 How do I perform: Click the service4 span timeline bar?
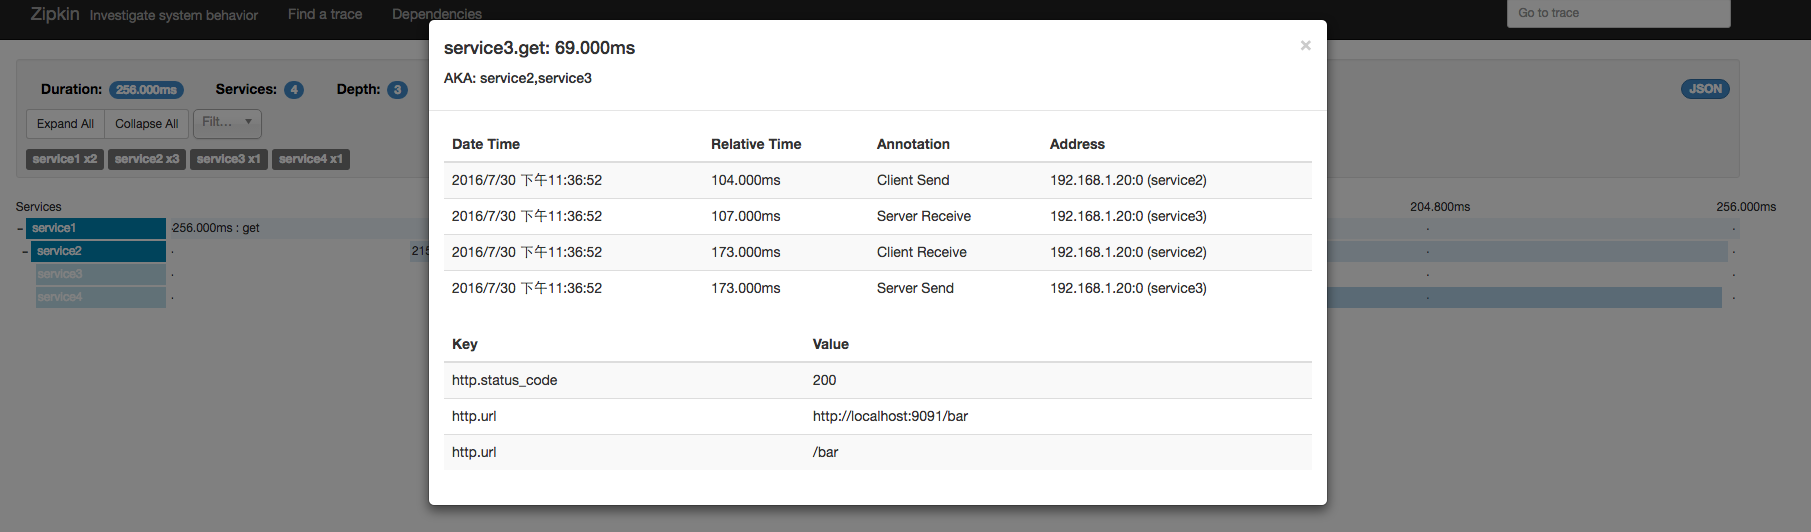(x=1524, y=298)
